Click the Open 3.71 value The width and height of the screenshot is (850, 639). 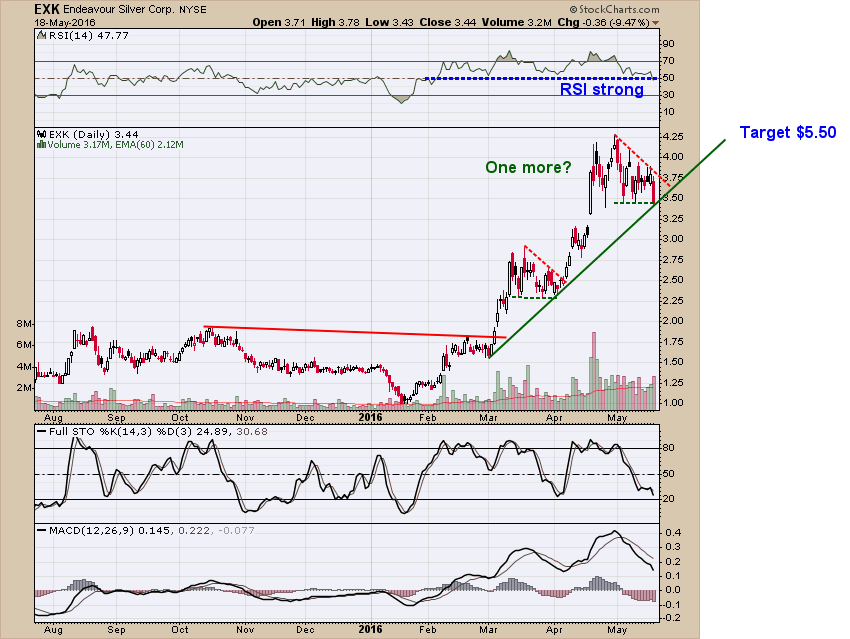pyautogui.click(x=280, y=22)
